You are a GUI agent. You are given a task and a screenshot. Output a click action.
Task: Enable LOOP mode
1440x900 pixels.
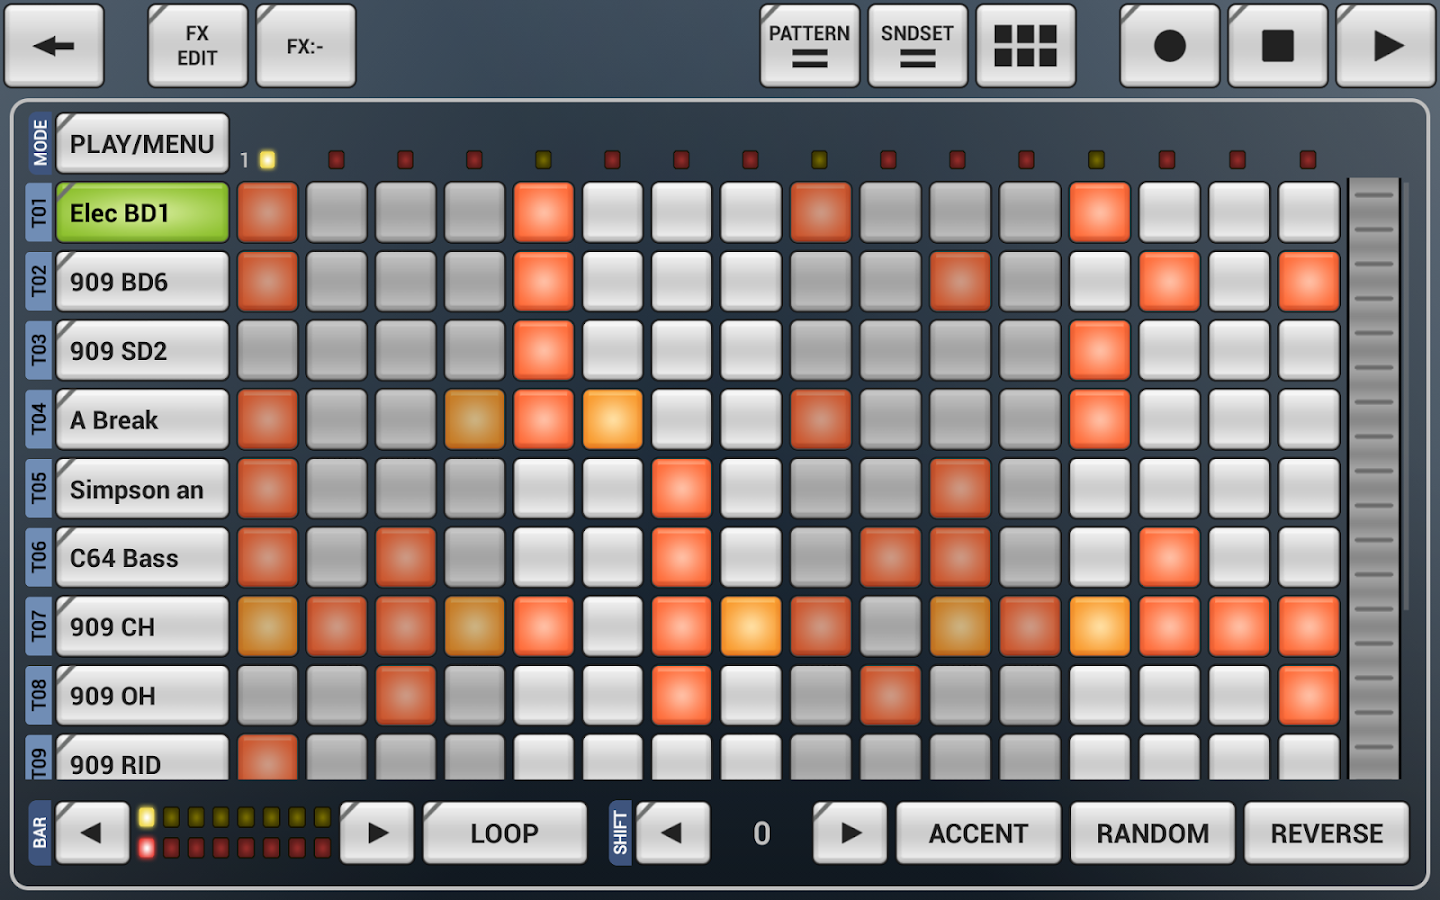(x=505, y=832)
